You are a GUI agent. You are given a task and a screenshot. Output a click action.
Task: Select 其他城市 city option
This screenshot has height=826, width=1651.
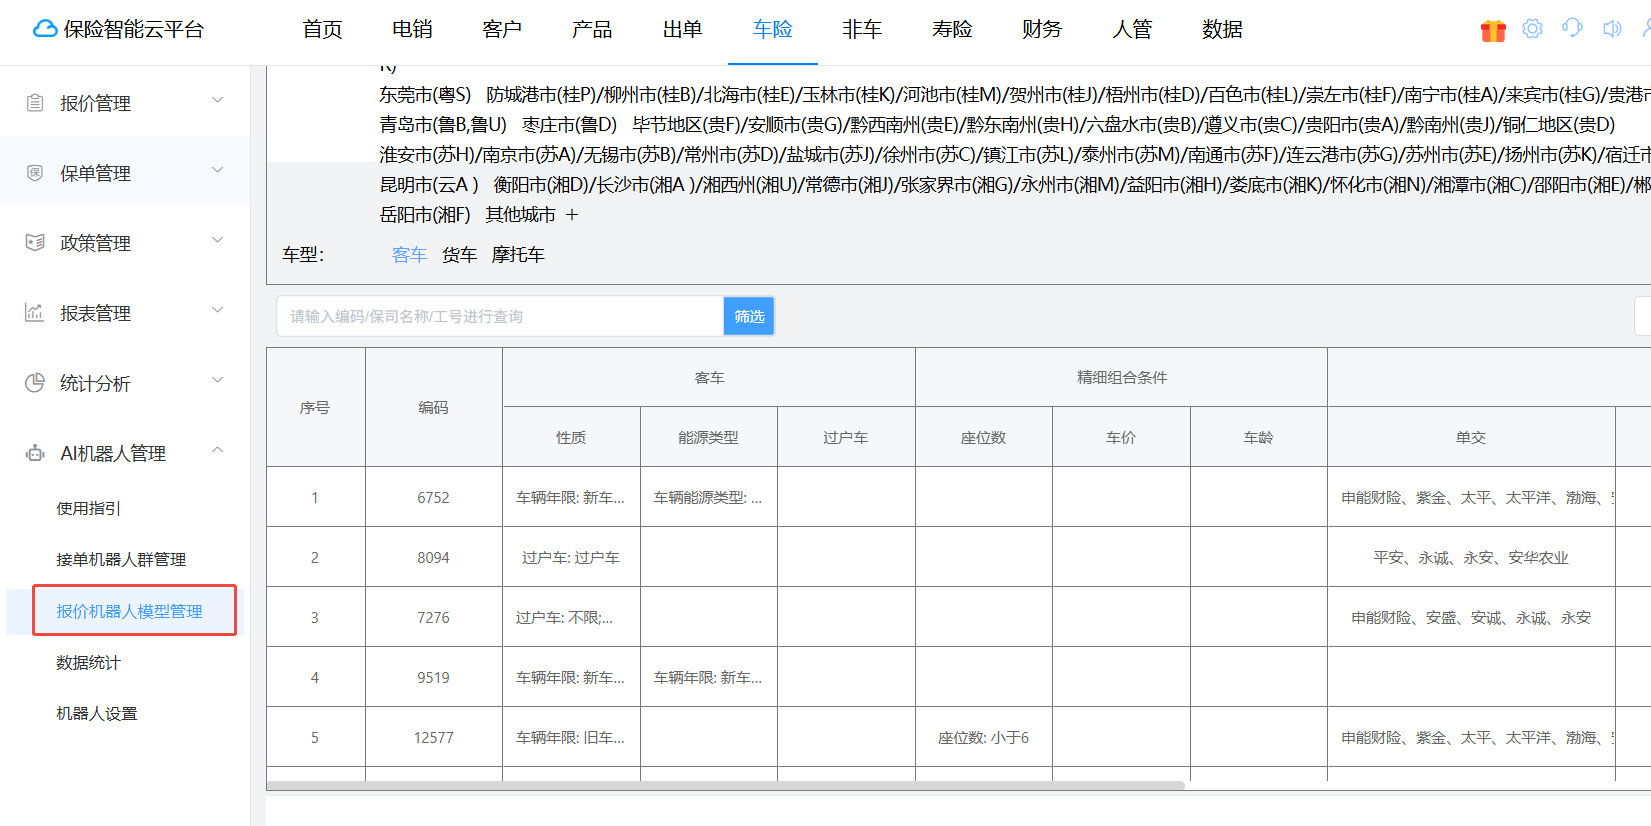[x=521, y=215]
